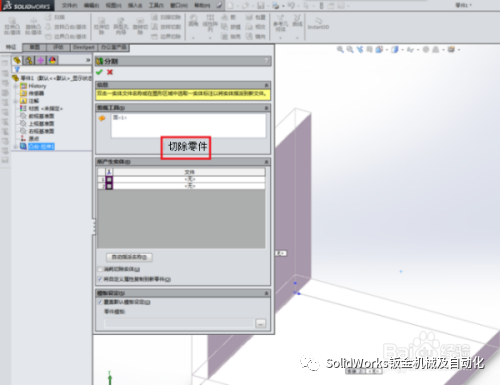This screenshot has width=500, height=385.
Task: Click Zoom to Area magnifier icon
Action: (350, 50)
